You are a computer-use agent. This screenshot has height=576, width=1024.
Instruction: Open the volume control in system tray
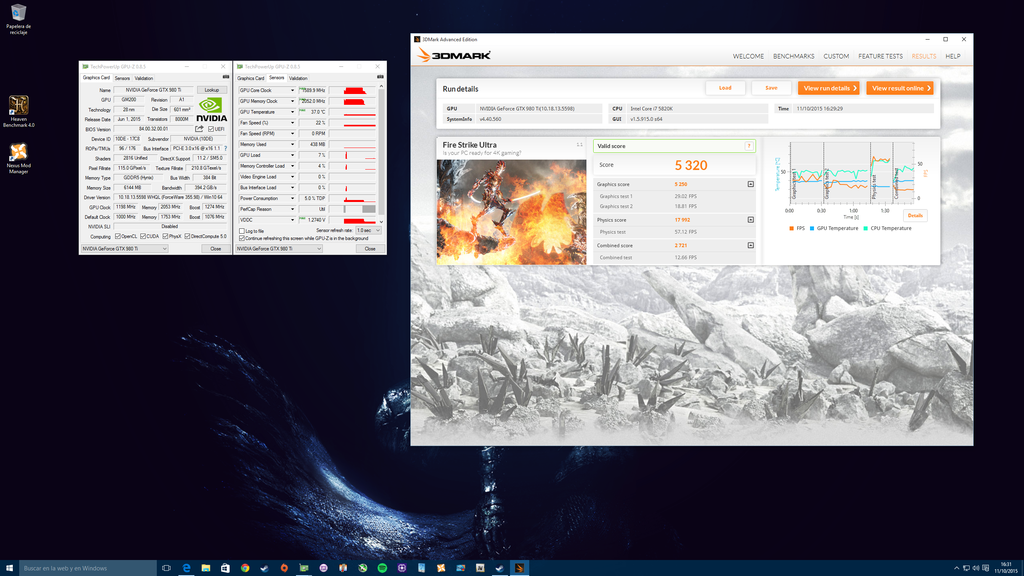pyautogui.click(x=976, y=568)
